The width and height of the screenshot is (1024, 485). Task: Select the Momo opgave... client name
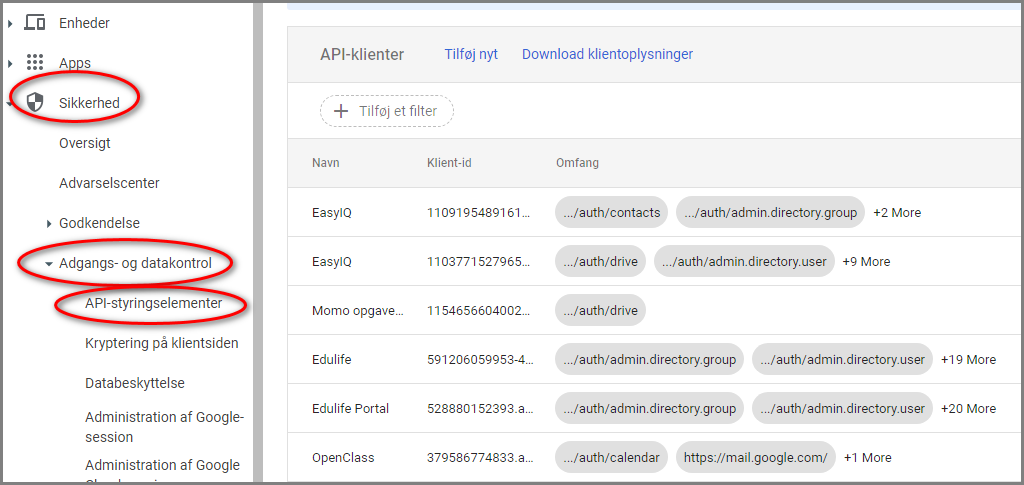(358, 311)
